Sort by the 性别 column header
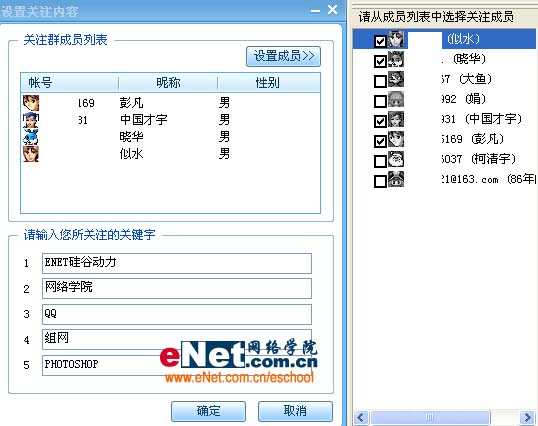This screenshot has height=426, width=538. click(x=269, y=83)
